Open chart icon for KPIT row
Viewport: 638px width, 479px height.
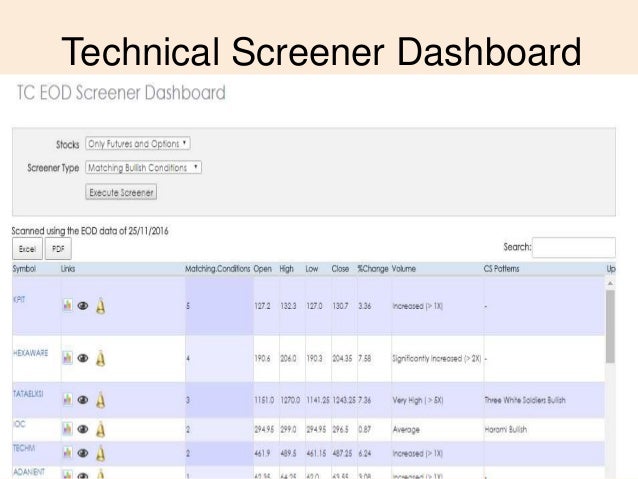[68, 305]
